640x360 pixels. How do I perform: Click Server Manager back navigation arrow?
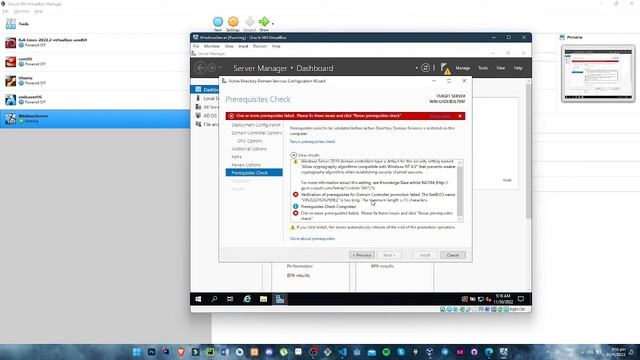click(x=200, y=68)
